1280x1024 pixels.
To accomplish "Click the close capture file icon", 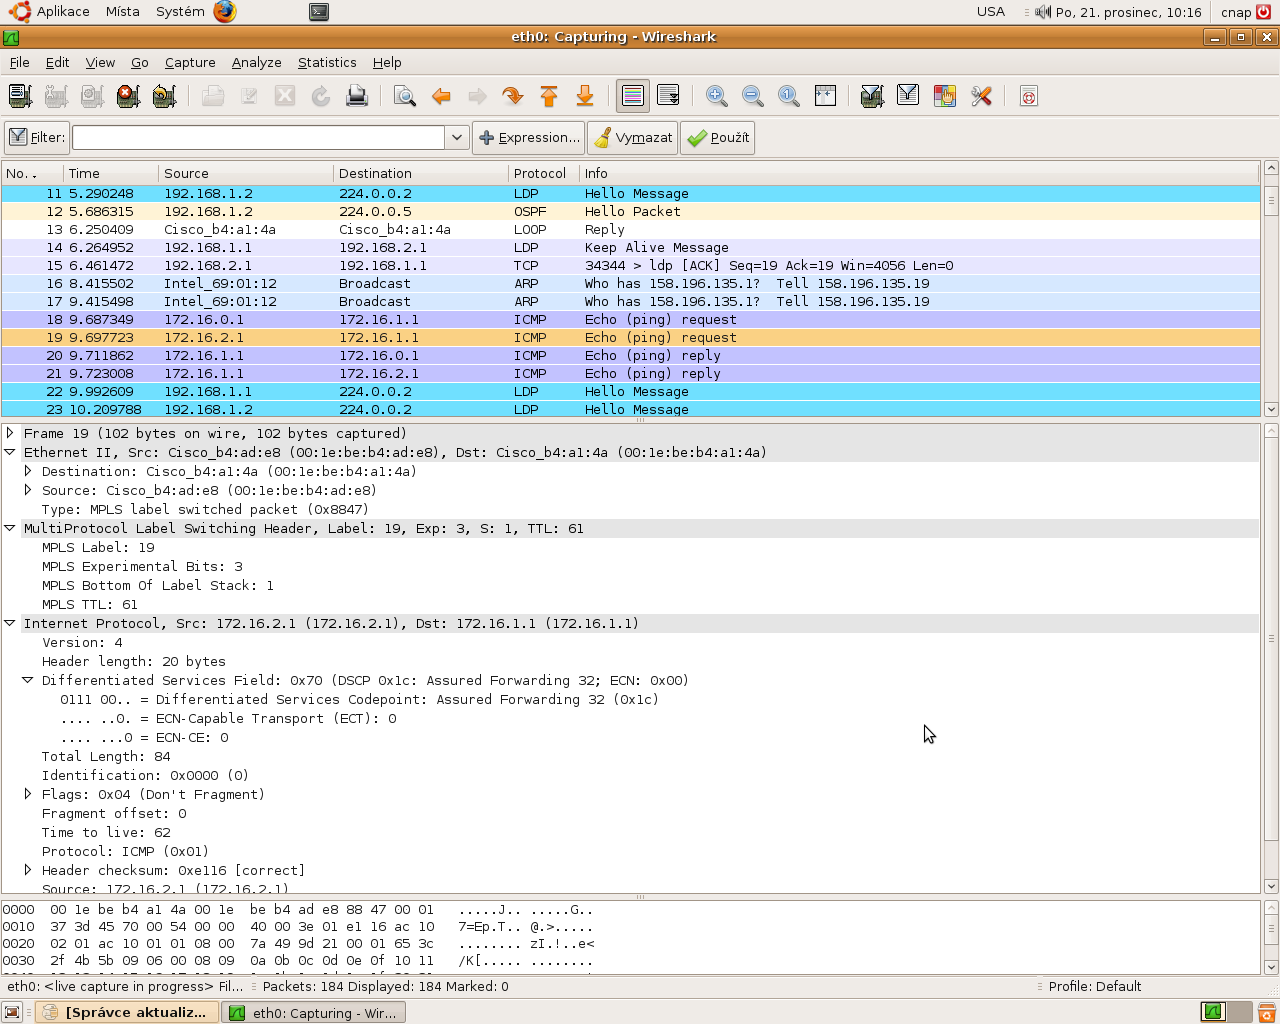I will [285, 96].
